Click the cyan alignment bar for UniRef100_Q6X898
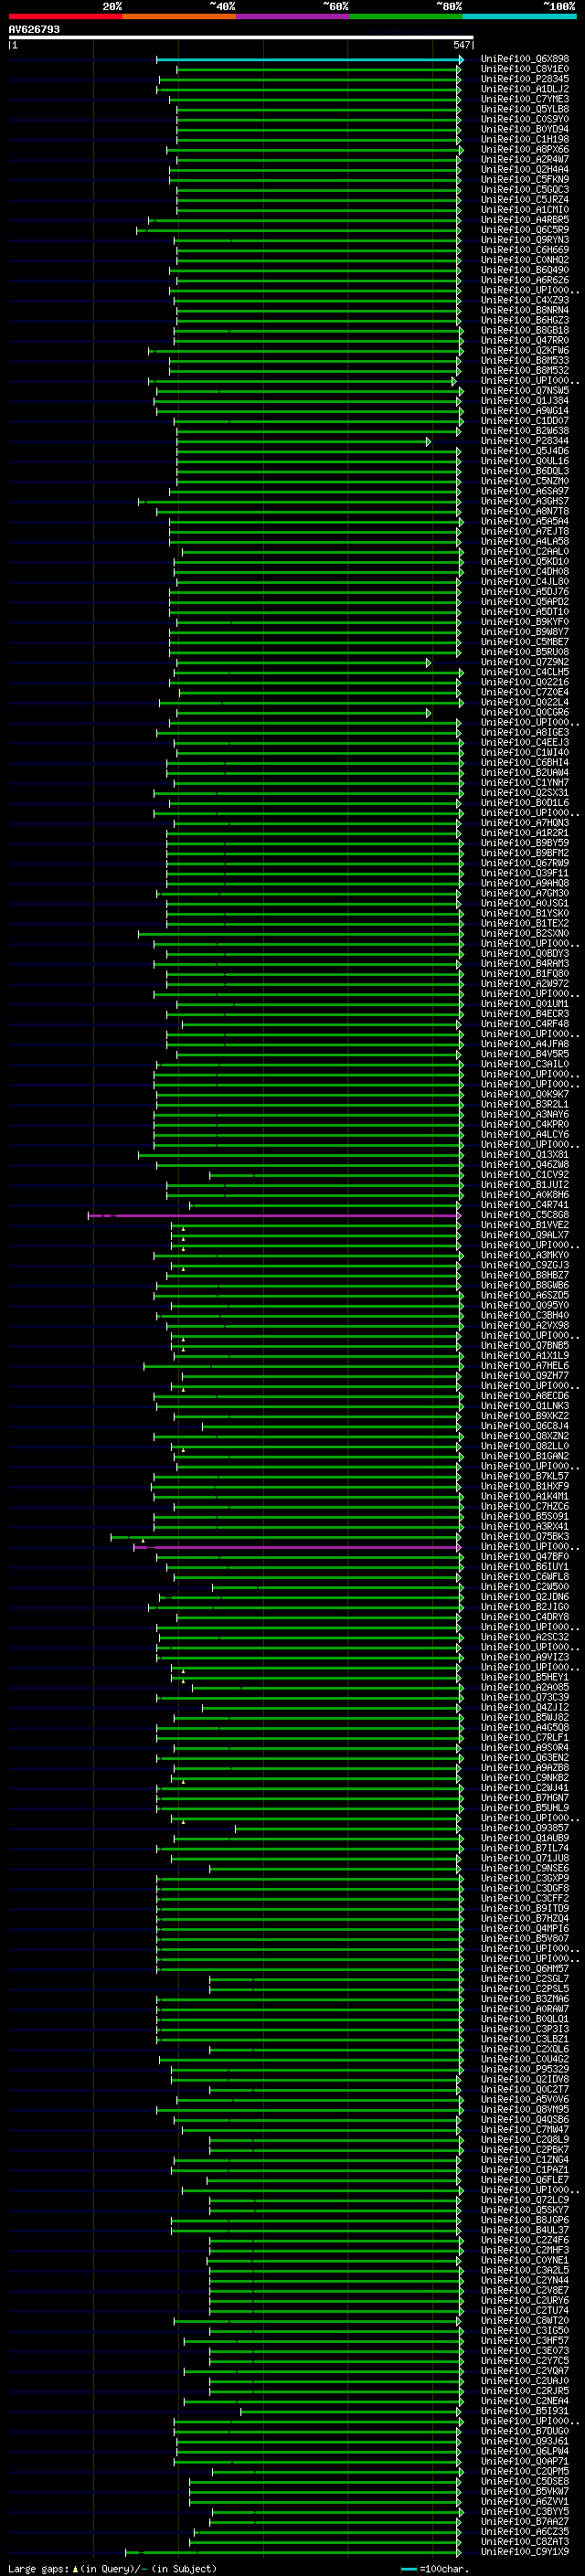Image resolution: width=585 pixels, height=2576 pixels. (309, 60)
